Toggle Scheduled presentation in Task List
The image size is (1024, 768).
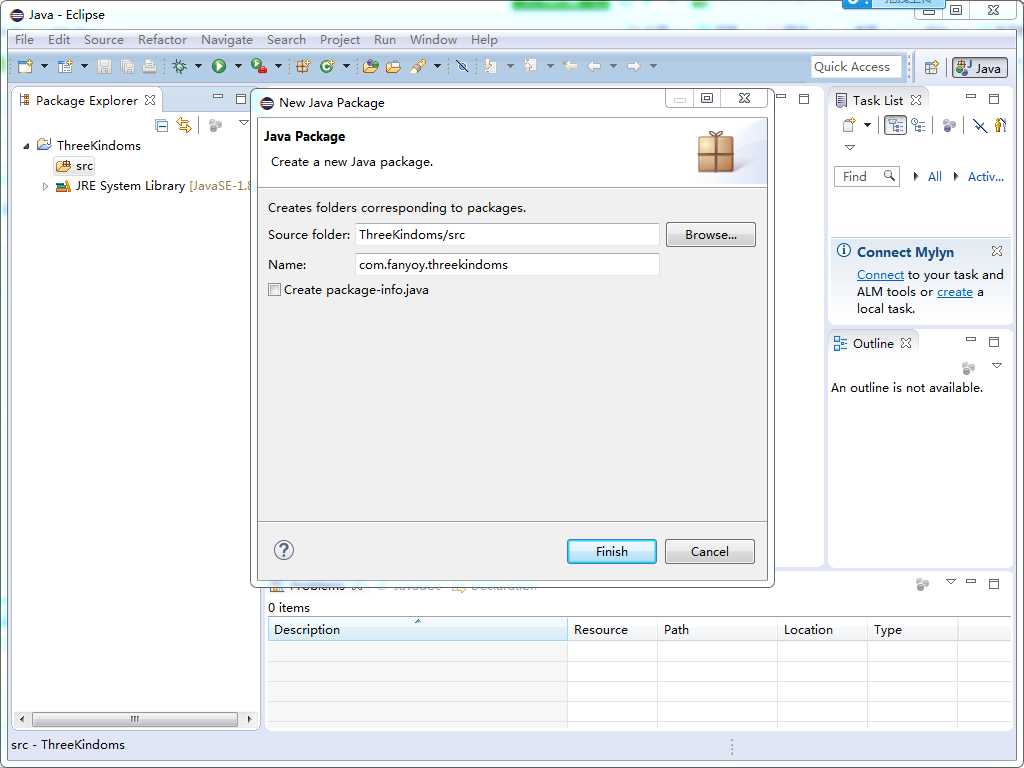click(919, 125)
